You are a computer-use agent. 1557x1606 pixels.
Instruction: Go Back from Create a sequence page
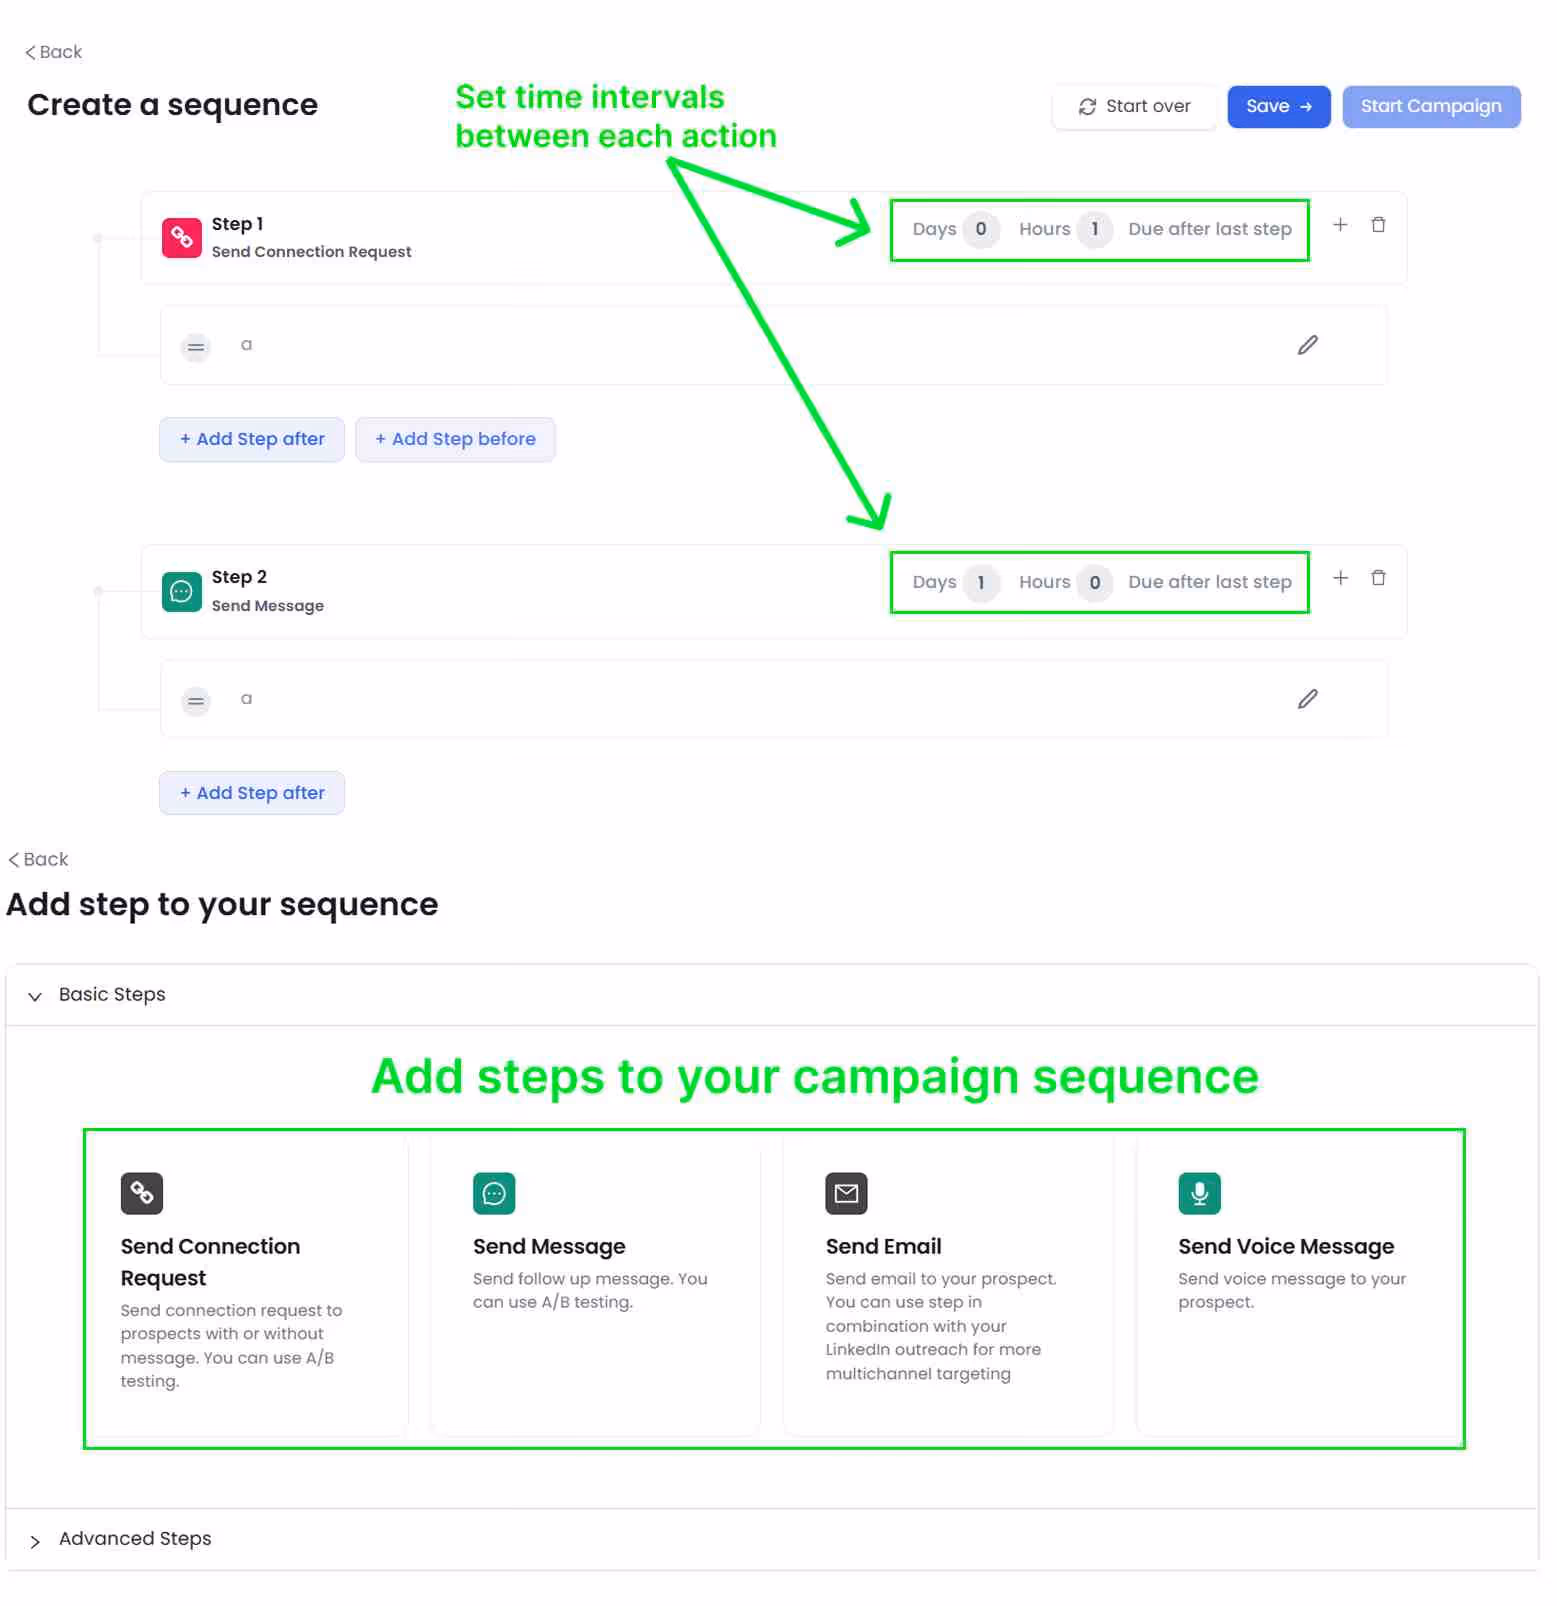tap(54, 52)
